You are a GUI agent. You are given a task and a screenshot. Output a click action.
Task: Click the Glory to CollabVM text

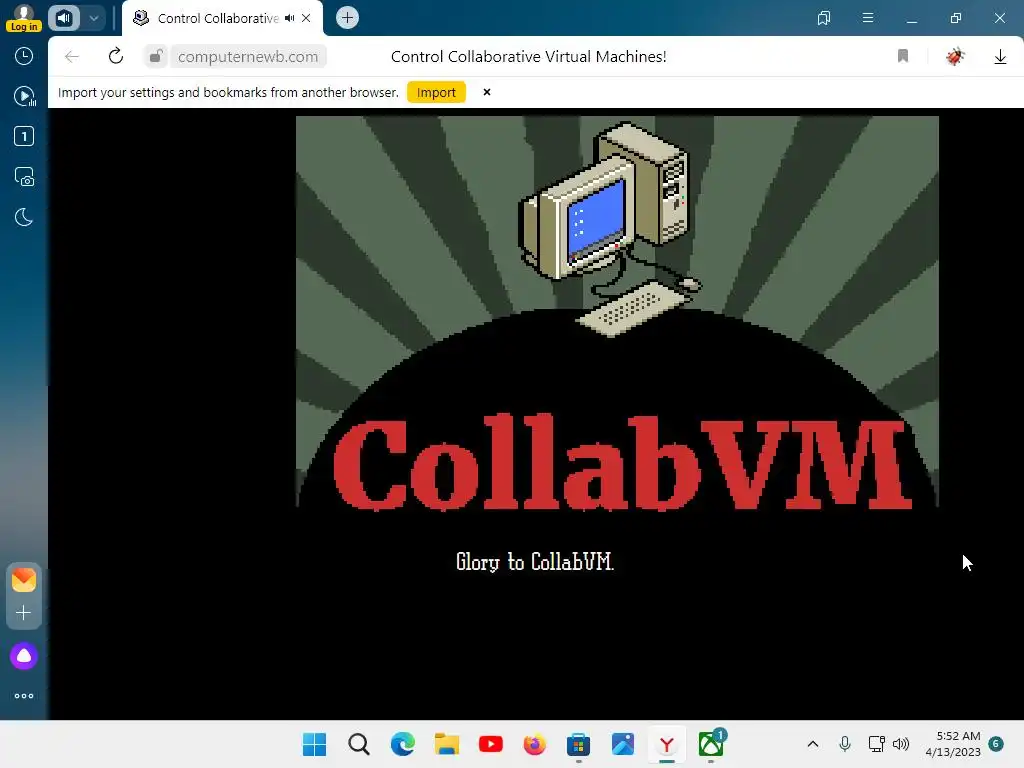point(535,562)
